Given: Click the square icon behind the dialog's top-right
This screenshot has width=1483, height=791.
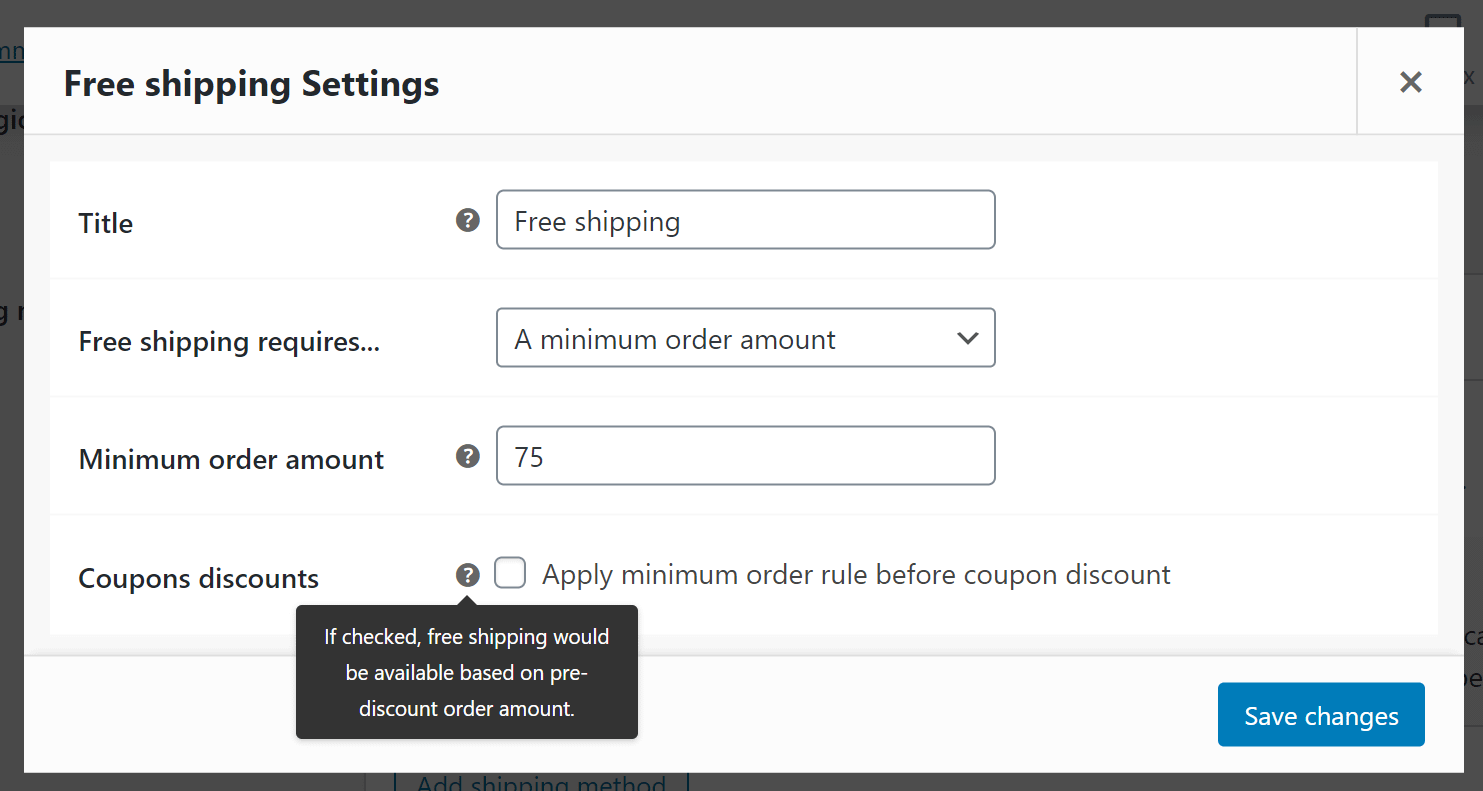Looking at the screenshot, I should 1444,22.
